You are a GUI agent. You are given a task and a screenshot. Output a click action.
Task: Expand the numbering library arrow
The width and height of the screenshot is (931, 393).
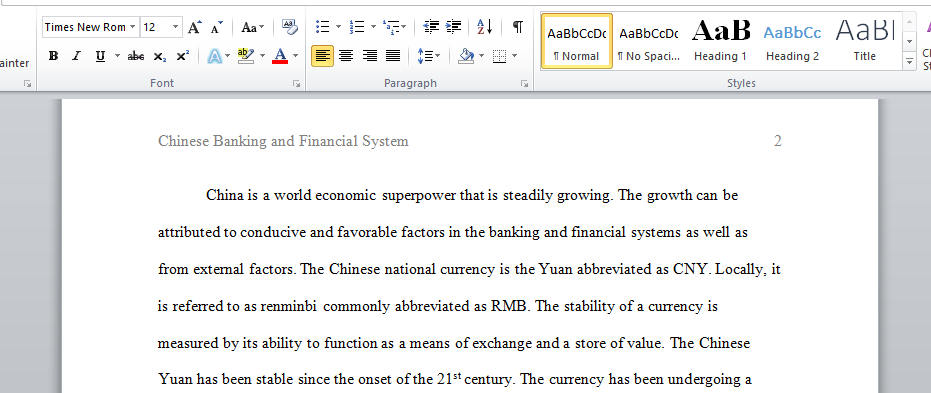[373, 27]
